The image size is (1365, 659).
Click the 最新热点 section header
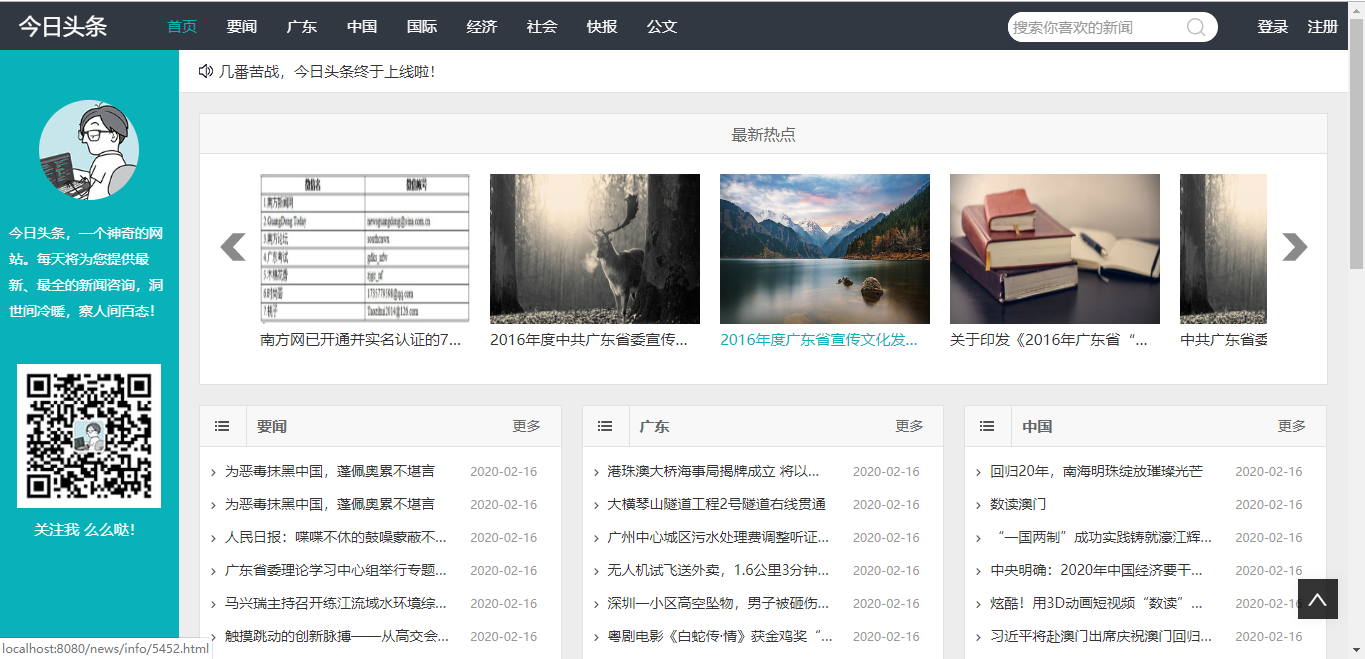pyautogui.click(x=763, y=135)
